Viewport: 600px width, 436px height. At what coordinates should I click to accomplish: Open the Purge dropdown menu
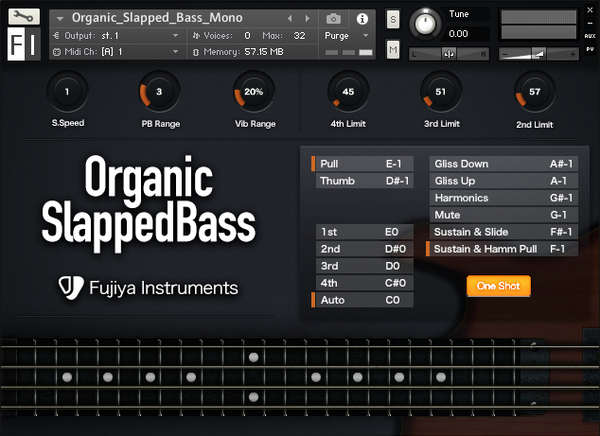[x=346, y=36]
